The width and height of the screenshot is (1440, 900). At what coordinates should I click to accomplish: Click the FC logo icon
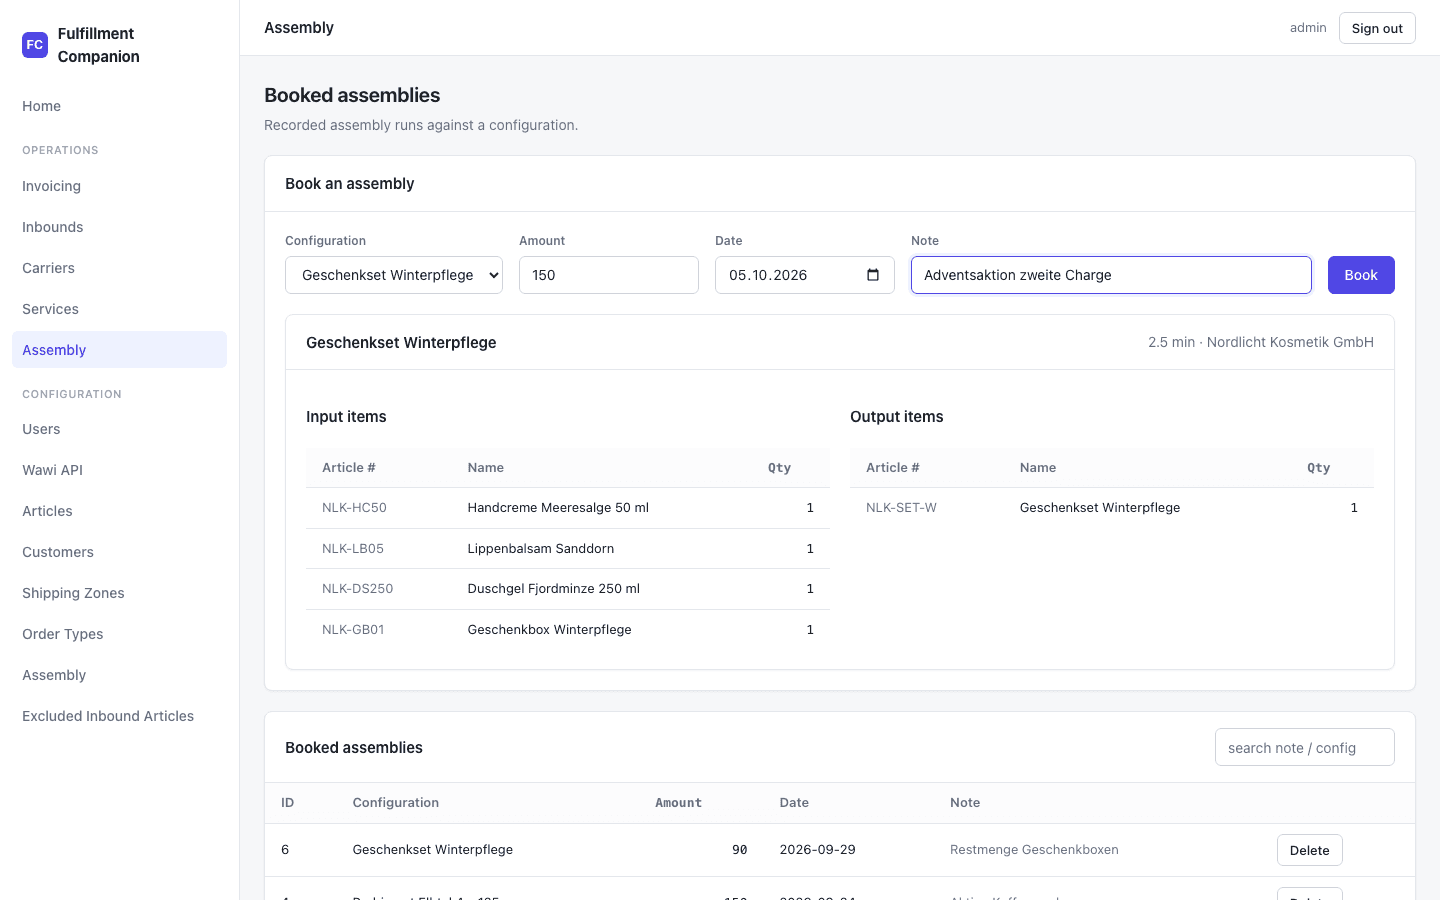pyautogui.click(x=35, y=45)
